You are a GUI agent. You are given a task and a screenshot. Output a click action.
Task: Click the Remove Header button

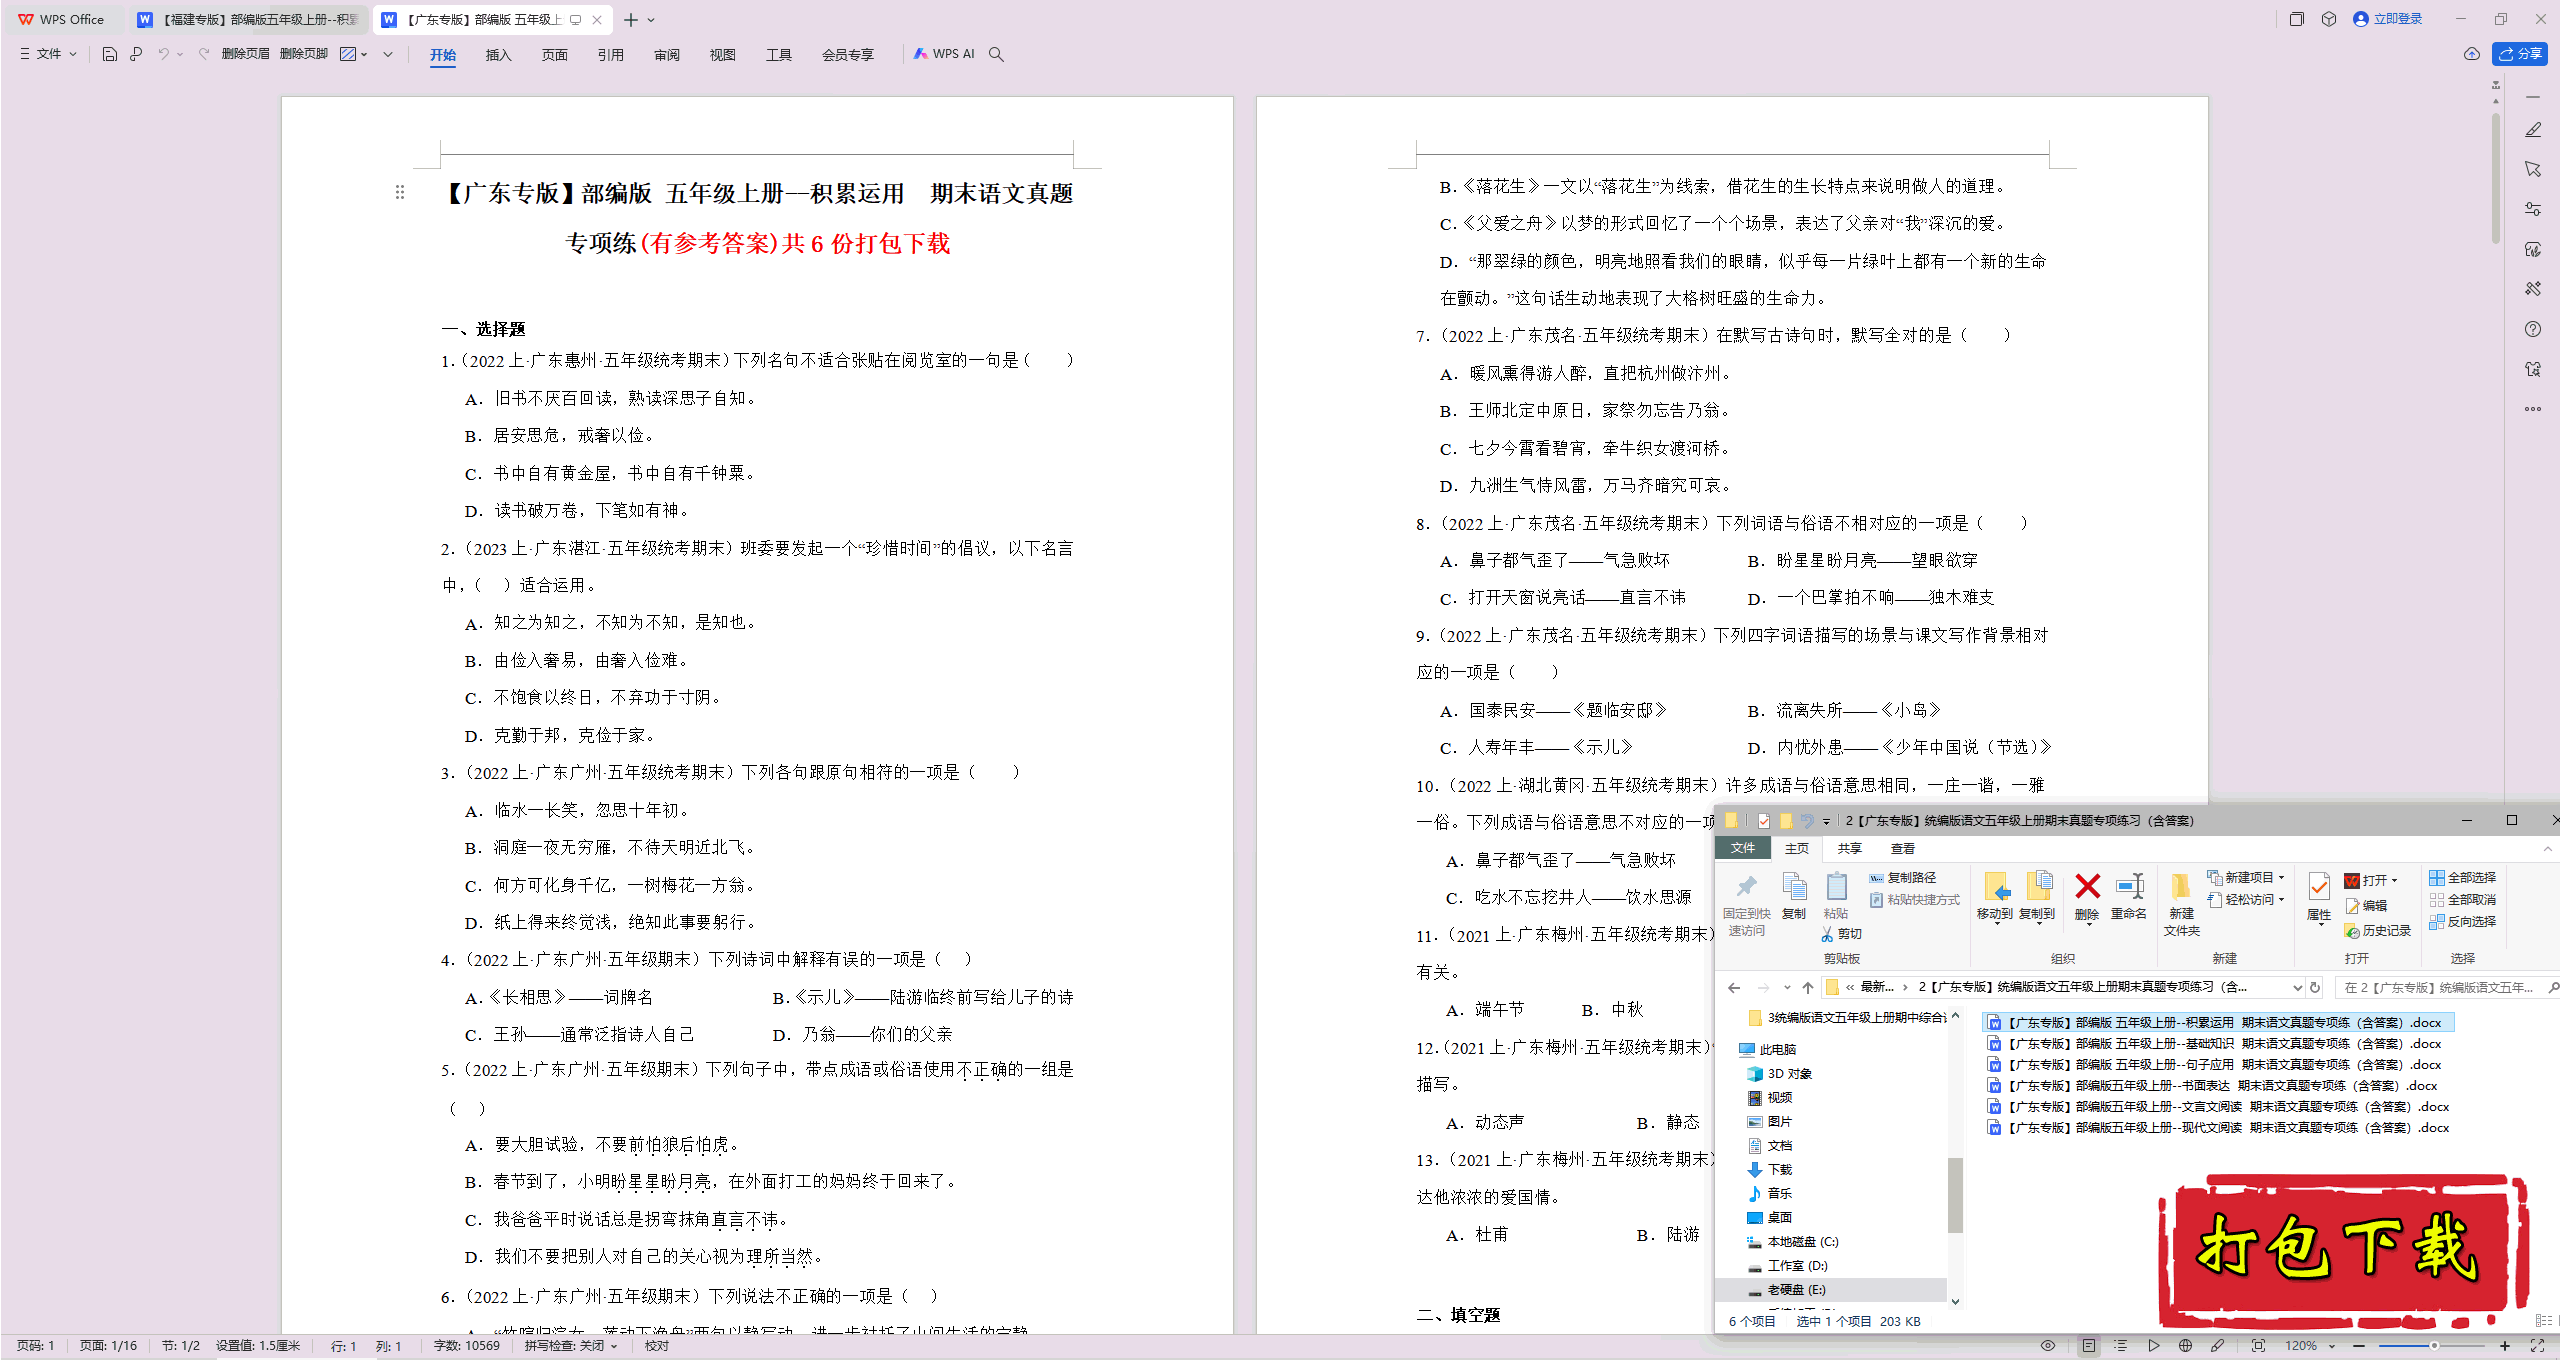246,54
